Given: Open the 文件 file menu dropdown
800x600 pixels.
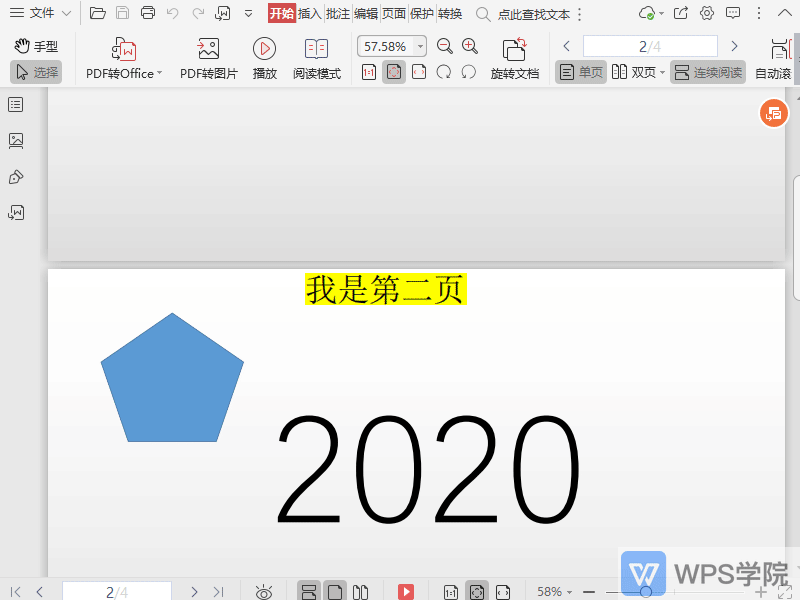Looking at the screenshot, I should point(42,14).
